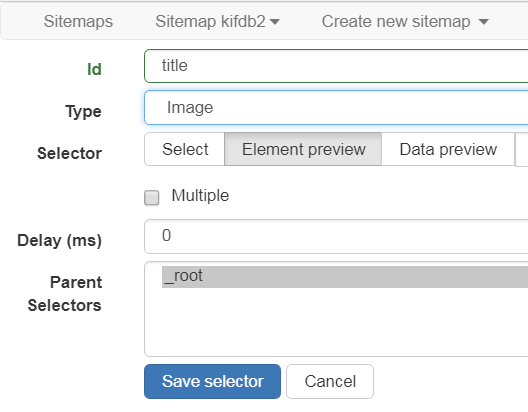Viewport: 528px width, 412px height.
Task: Click the Id label
Action: pos(94,69)
